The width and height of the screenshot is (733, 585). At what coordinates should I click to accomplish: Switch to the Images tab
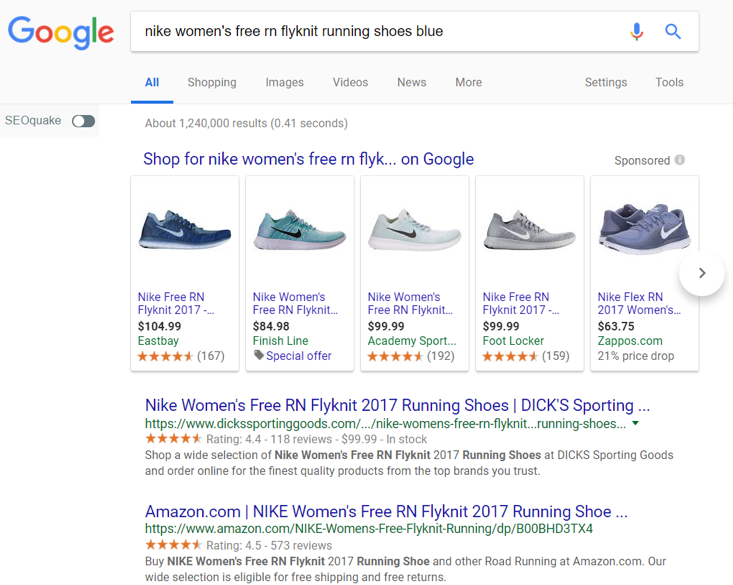pos(284,82)
